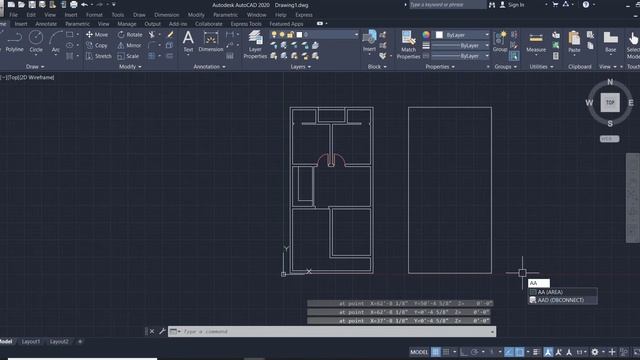Click the object color wheel swatch
Viewport: 640px width, 360px height.
tap(426, 35)
